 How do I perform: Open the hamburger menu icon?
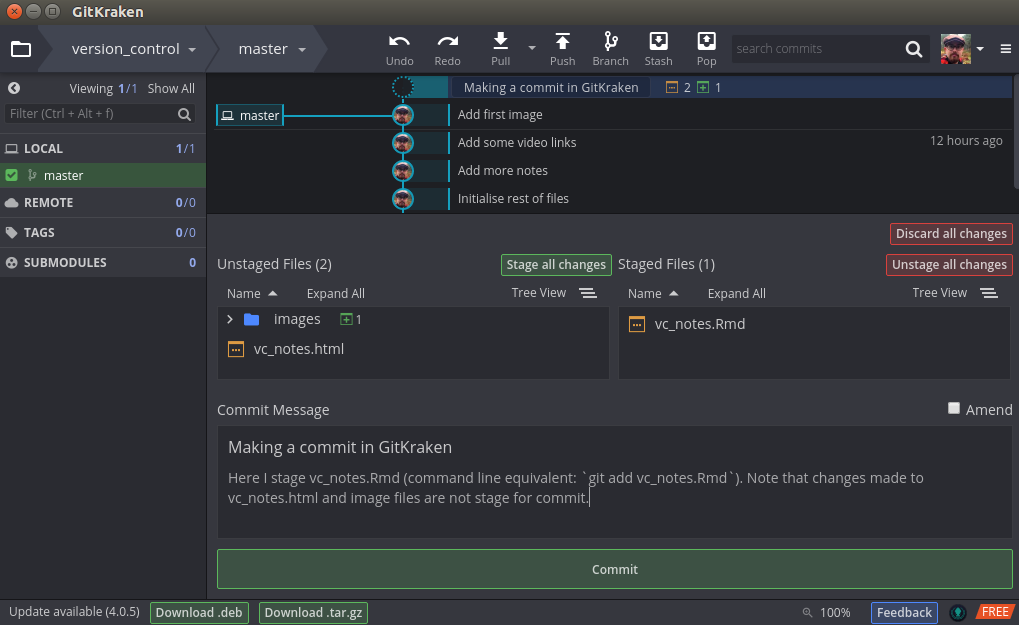point(1005,49)
